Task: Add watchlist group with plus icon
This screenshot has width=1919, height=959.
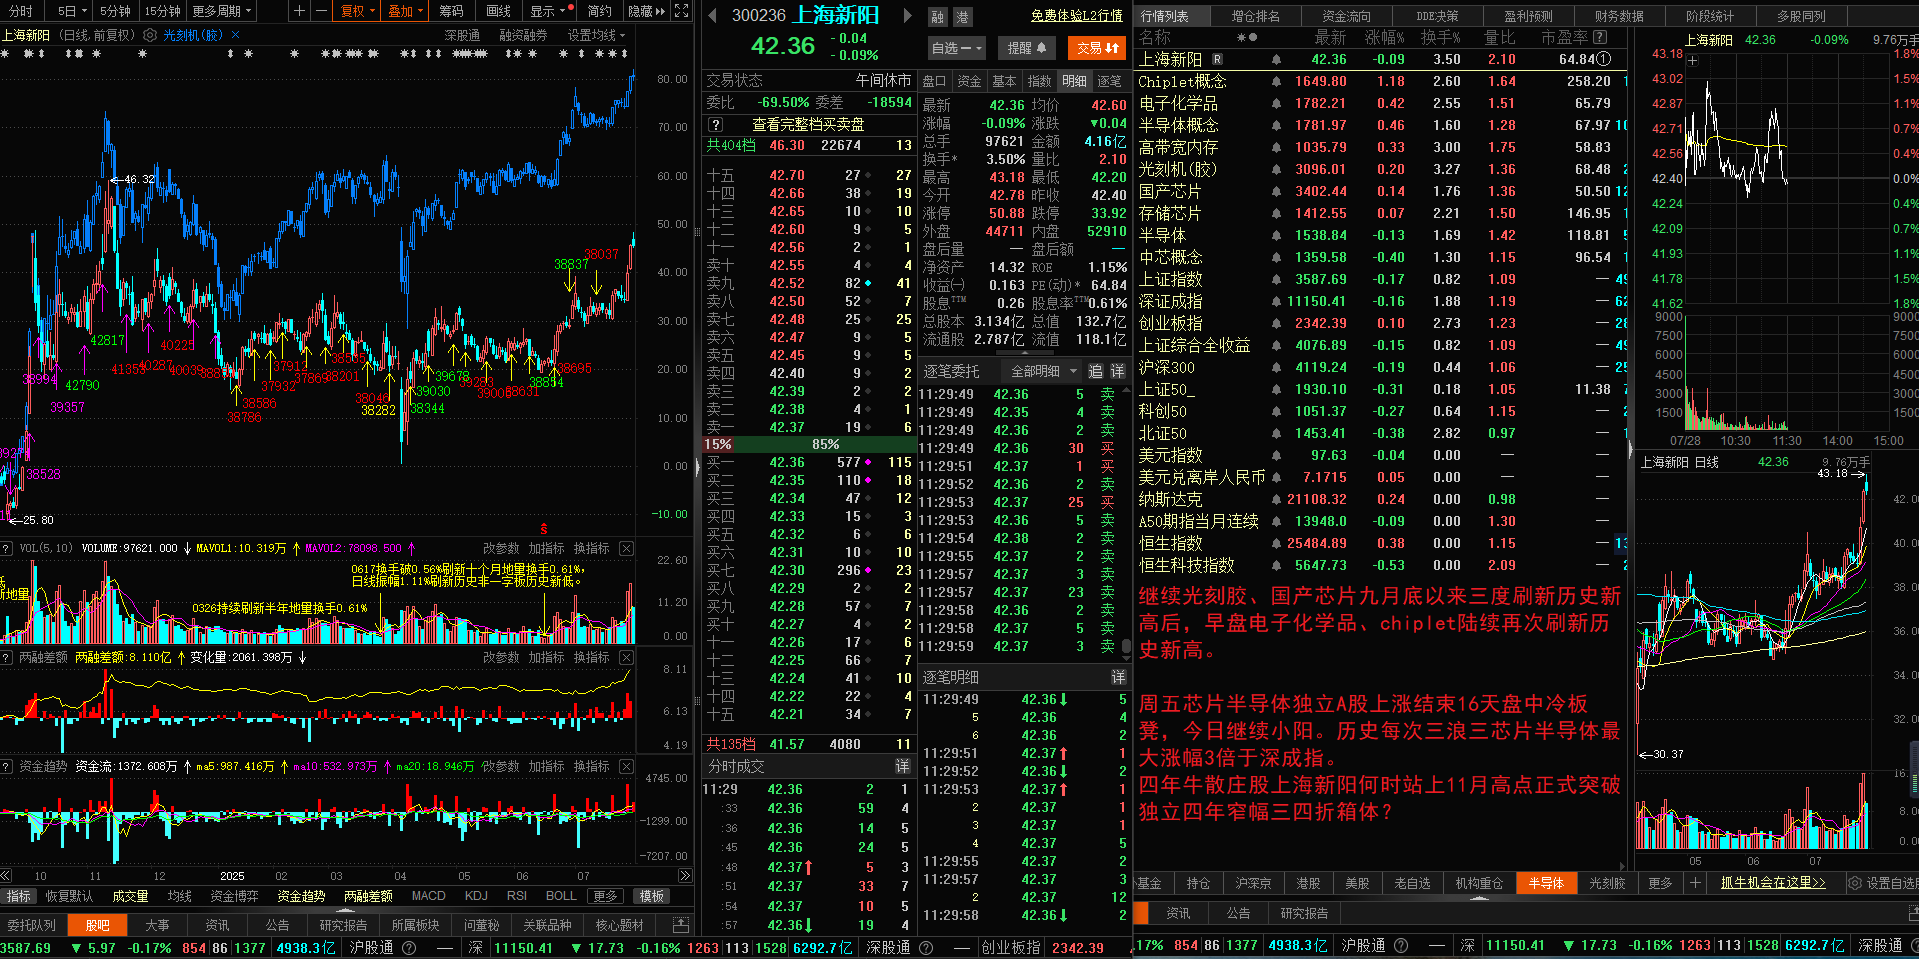Action: tap(1695, 883)
